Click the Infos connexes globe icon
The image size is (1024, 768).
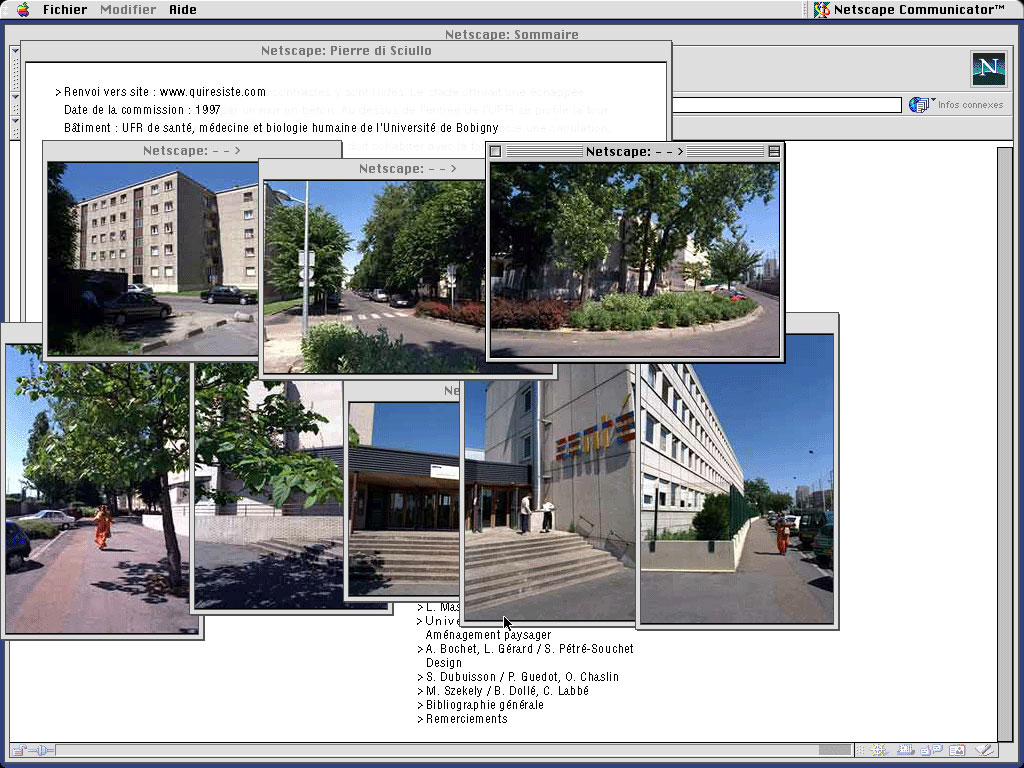tap(916, 104)
